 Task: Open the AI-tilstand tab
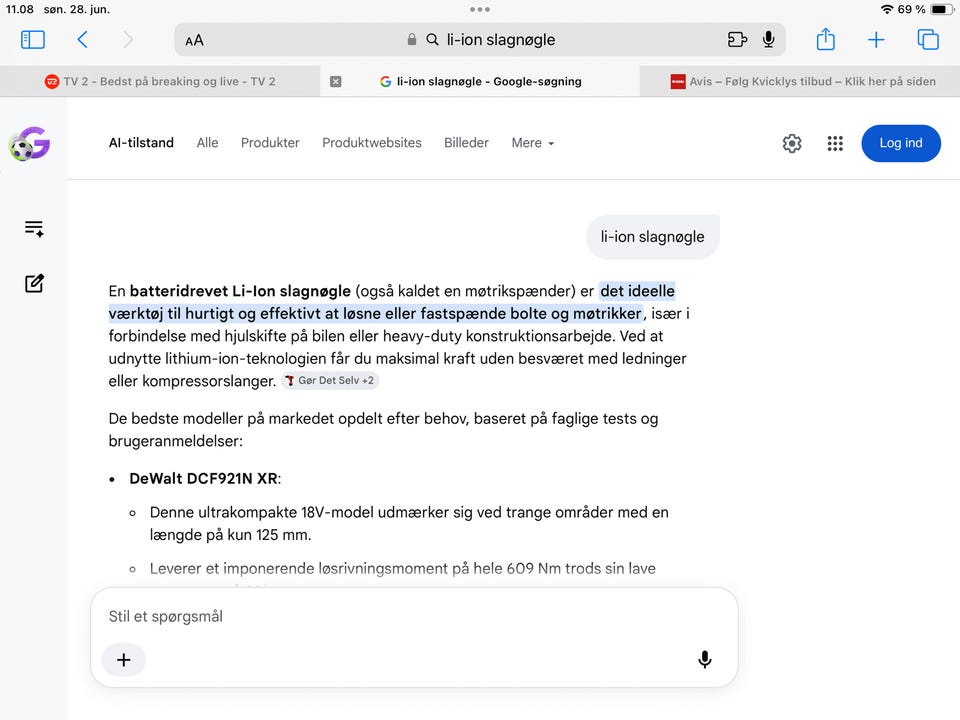click(x=141, y=143)
